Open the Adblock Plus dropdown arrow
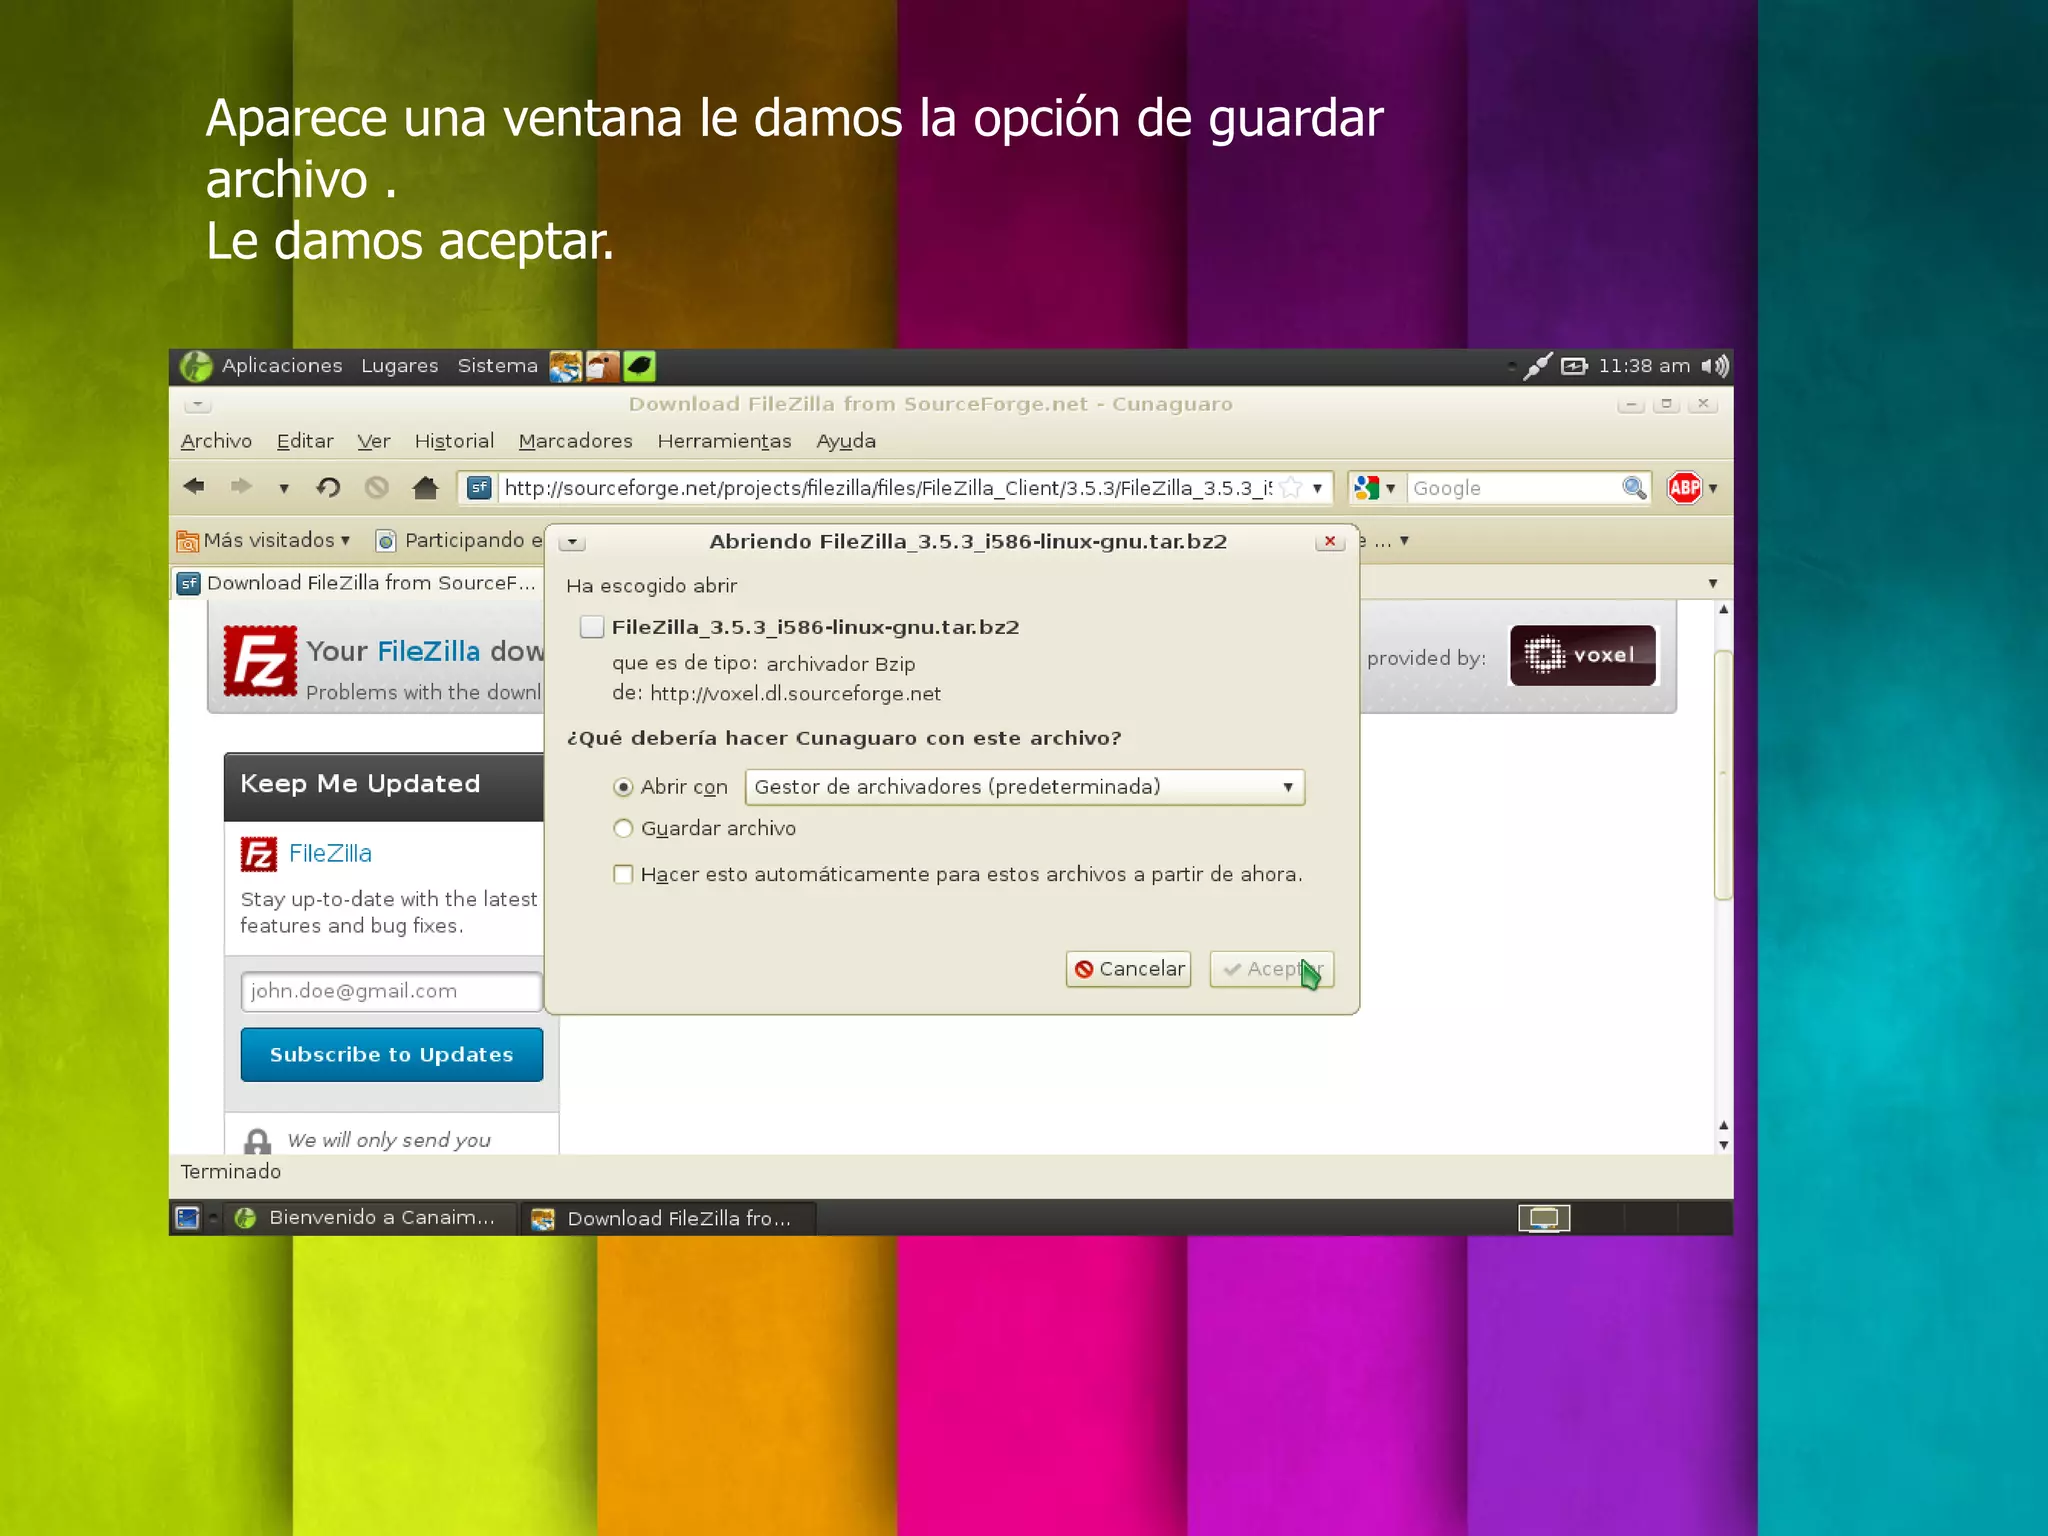 (1713, 488)
